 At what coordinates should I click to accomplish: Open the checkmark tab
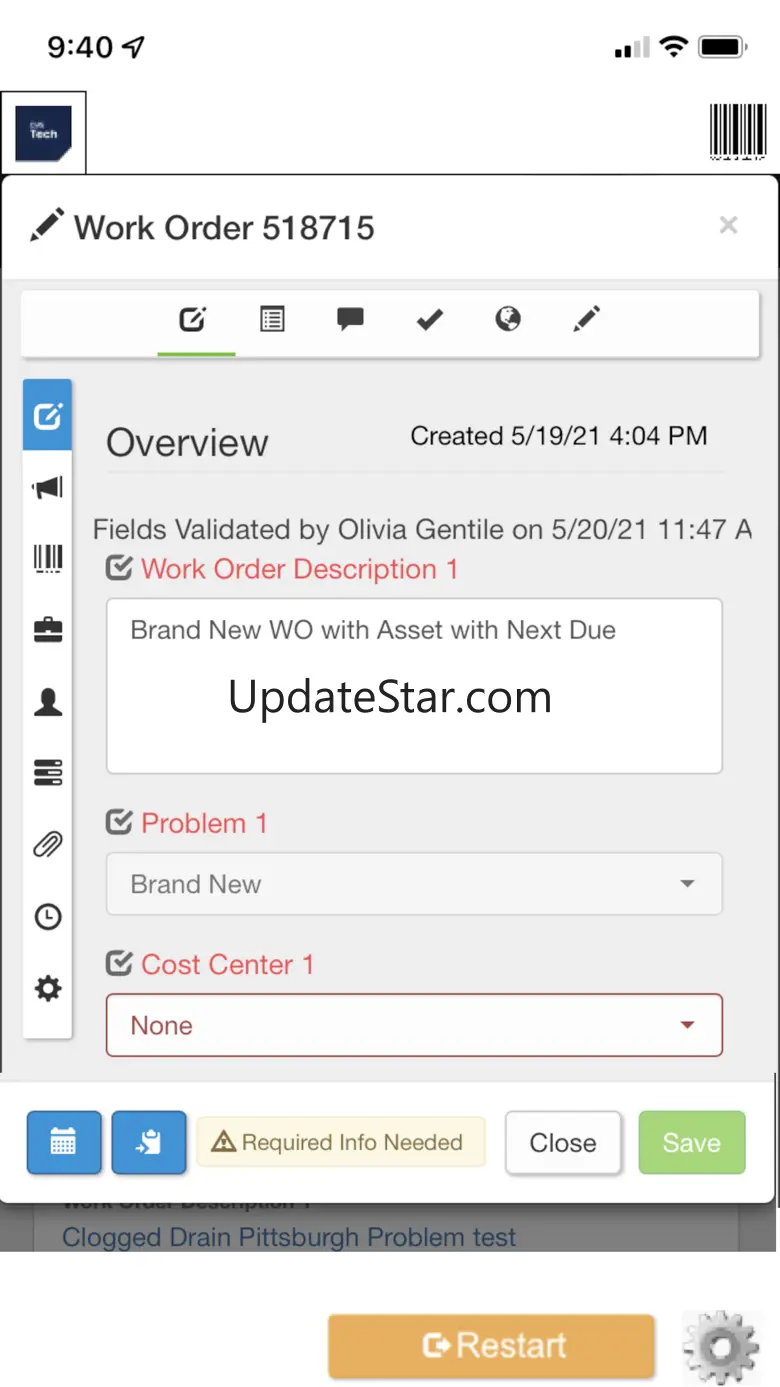pos(430,320)
